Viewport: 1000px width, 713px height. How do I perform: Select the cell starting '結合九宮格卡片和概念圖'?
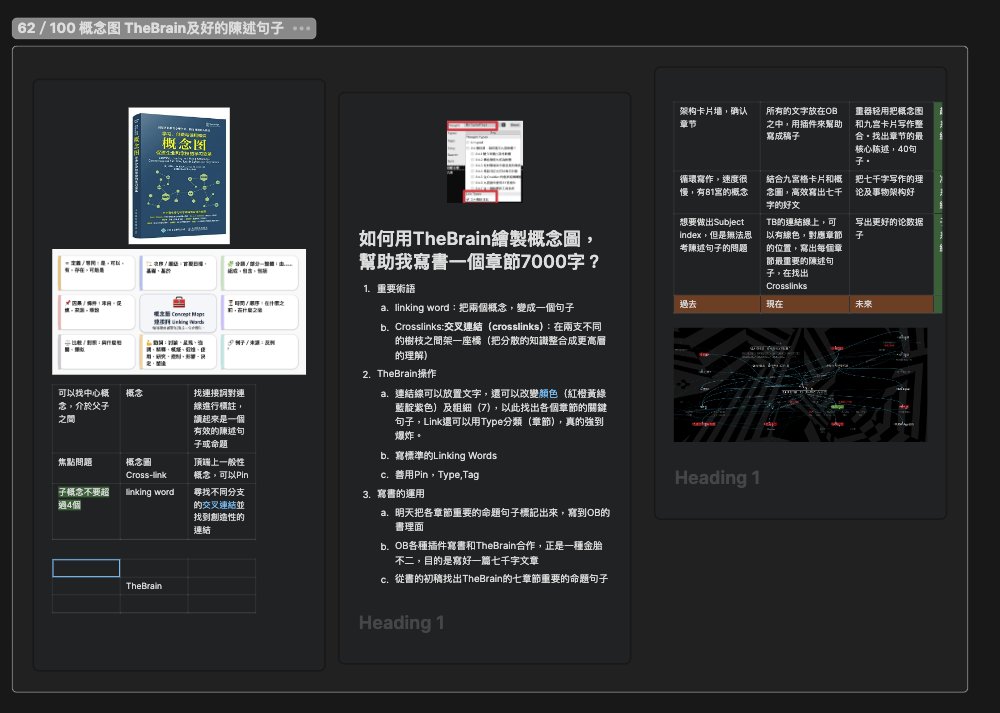(x=804, y=191)
